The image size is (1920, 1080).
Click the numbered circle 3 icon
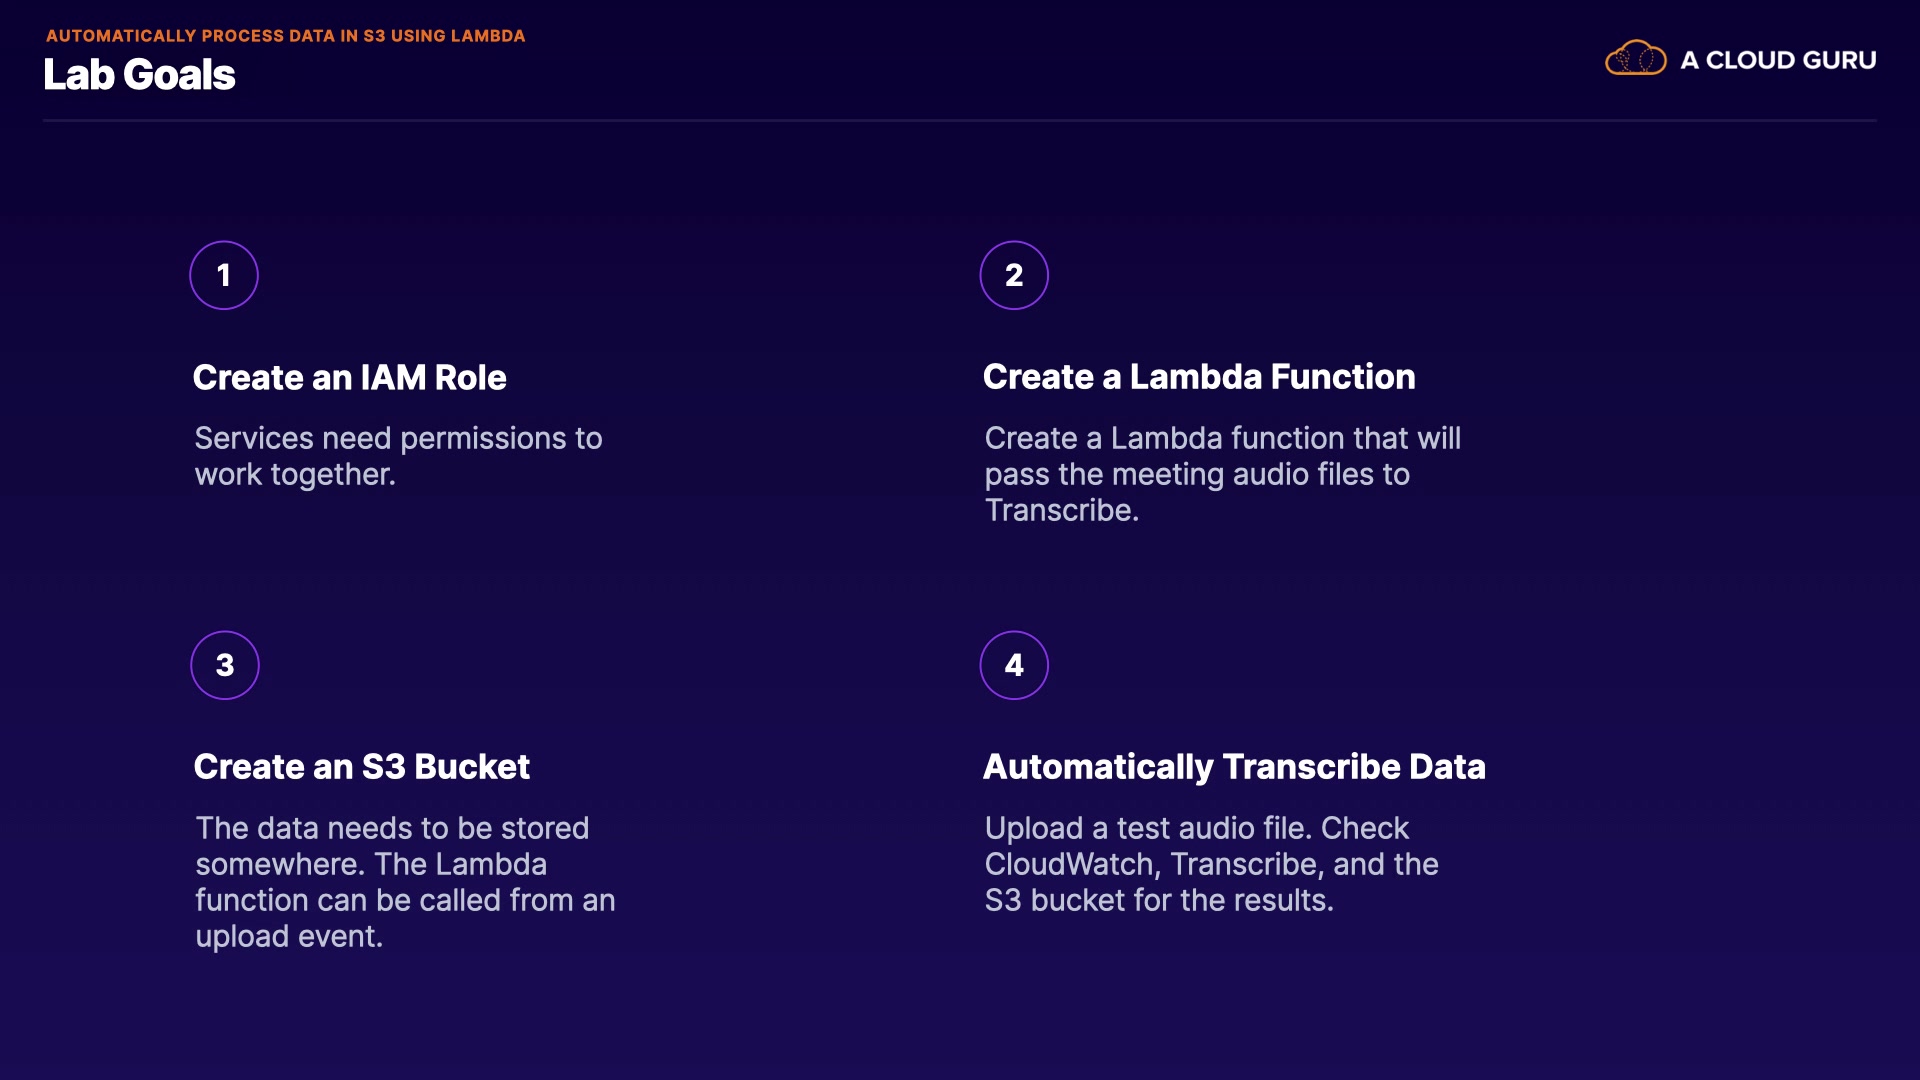[x=225, y=665]
